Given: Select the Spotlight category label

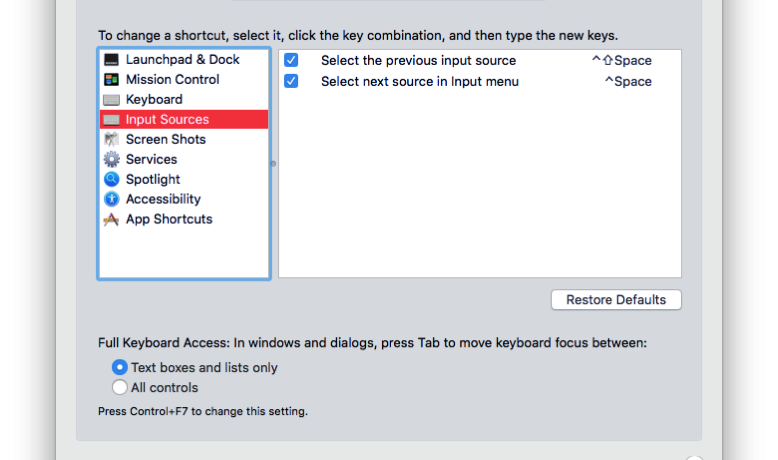Looking at the screenshot, I should pos(153,179).
